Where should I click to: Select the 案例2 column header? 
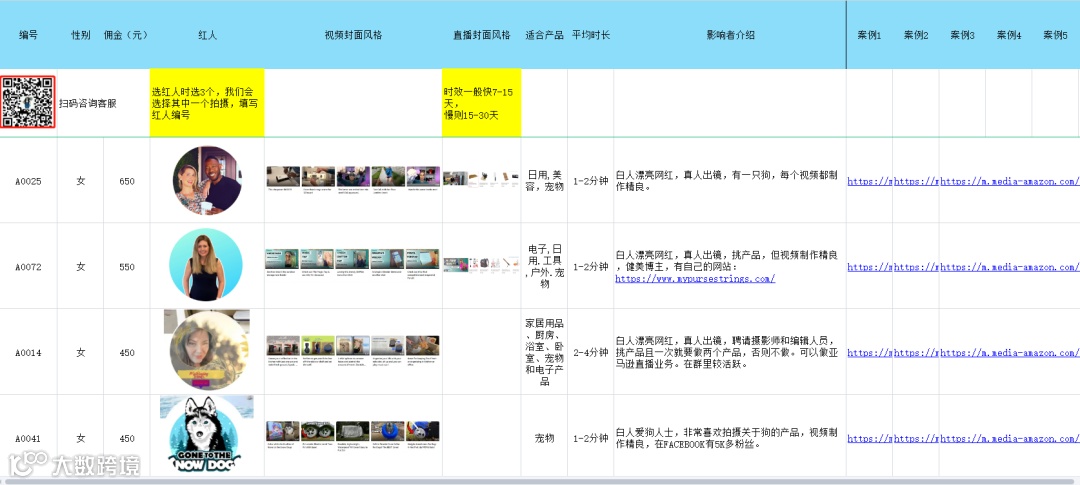[916, 35]
